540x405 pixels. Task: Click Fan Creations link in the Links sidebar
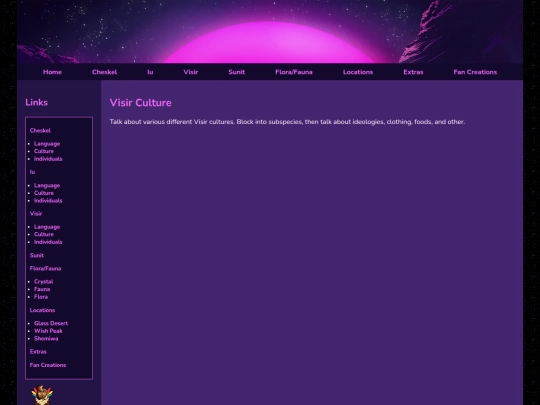pyautogui.click(x=48, y=365)
